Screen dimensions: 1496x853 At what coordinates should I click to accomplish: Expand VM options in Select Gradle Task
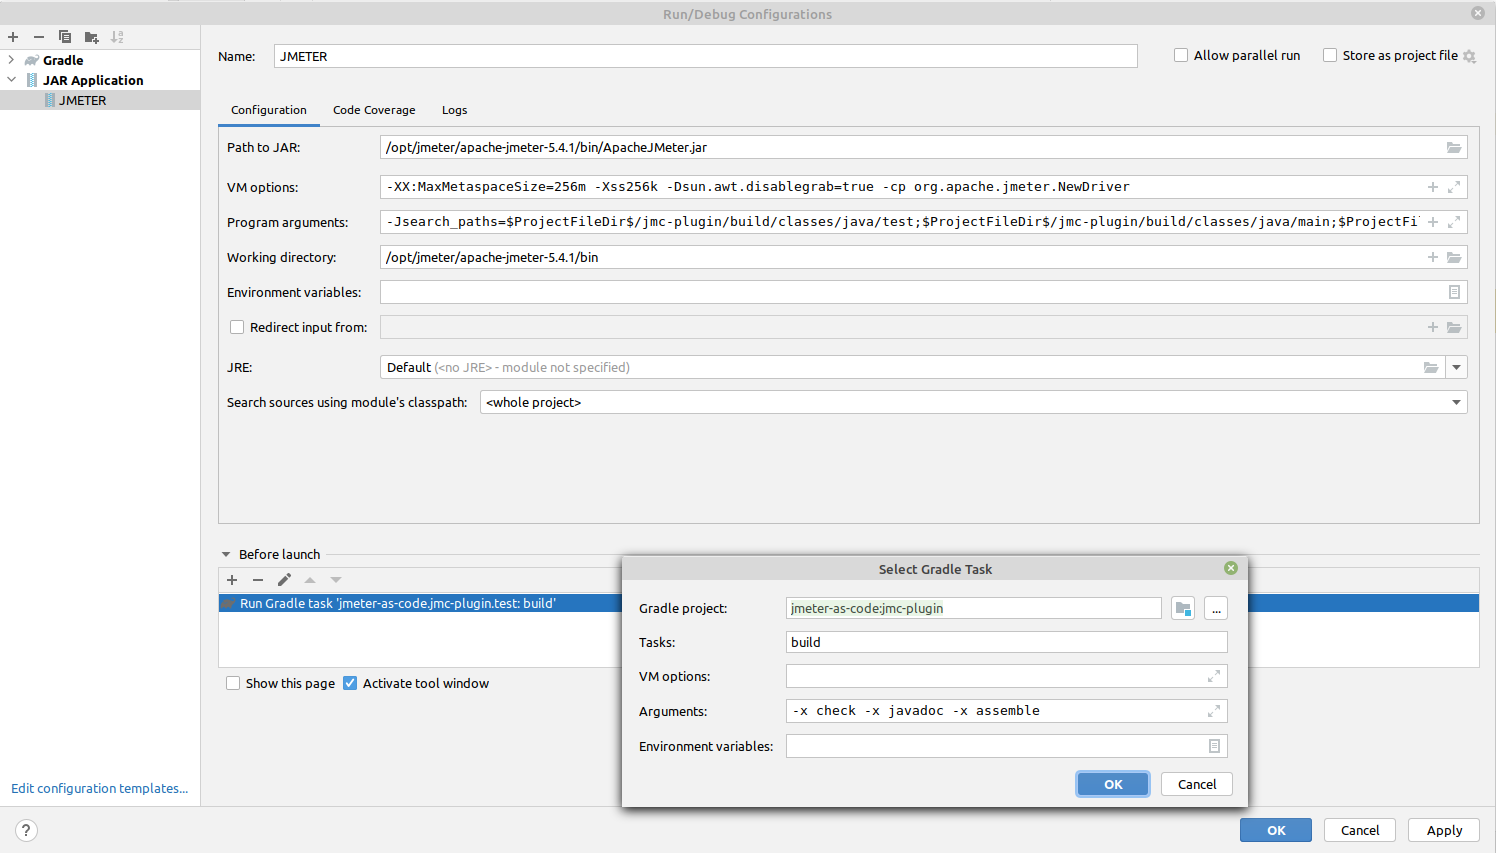click(1214, 677)
